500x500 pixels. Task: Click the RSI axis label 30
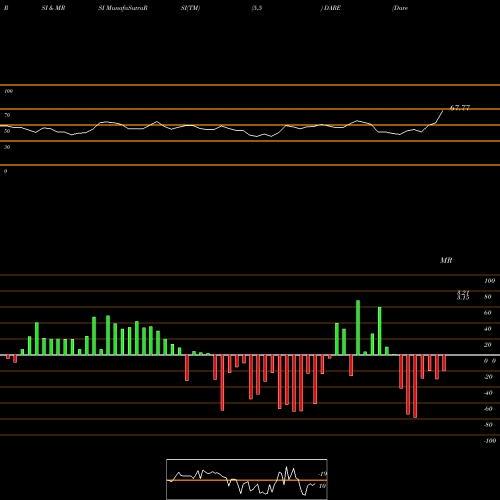(7, 147)
